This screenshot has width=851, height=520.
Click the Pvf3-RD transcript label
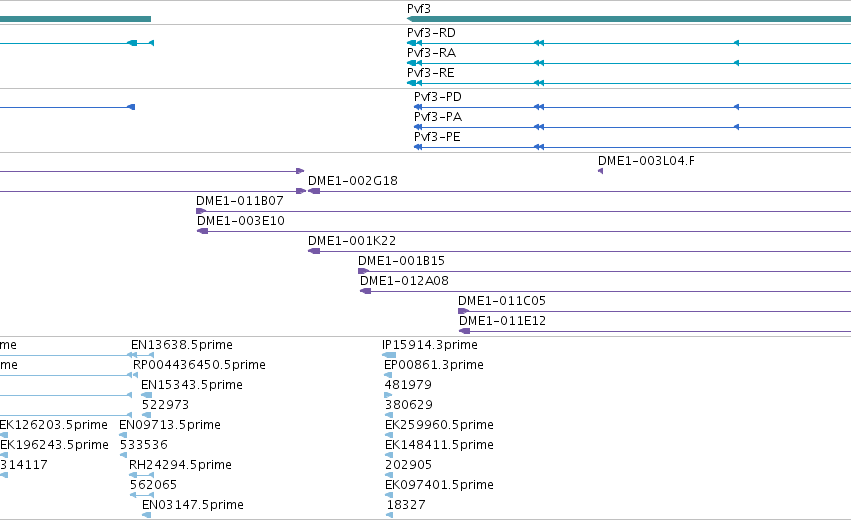(x=431, y=33)
